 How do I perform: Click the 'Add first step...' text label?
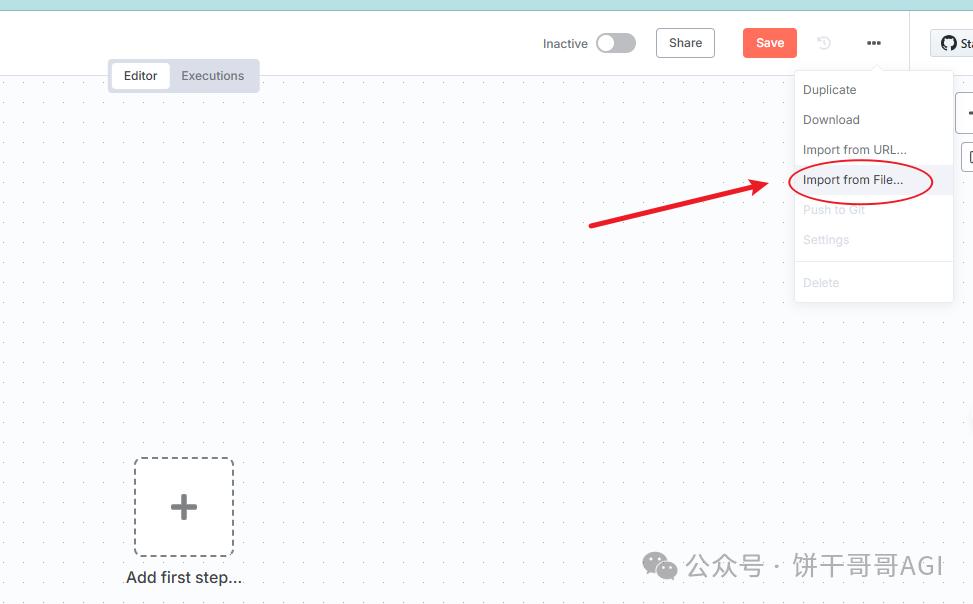184,577
